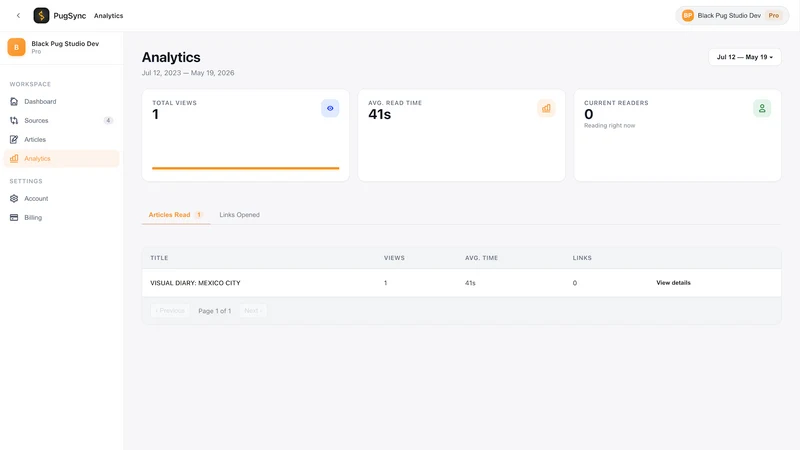The width and height of the screenshot is (800, 450).
Task: Click the Articles Read count badge
Action: pyautogui.click(x=199, y=215)
